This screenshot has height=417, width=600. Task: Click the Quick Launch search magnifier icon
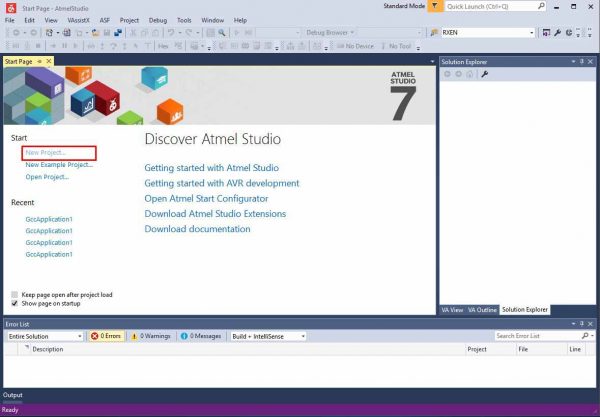tap(541, 6)
